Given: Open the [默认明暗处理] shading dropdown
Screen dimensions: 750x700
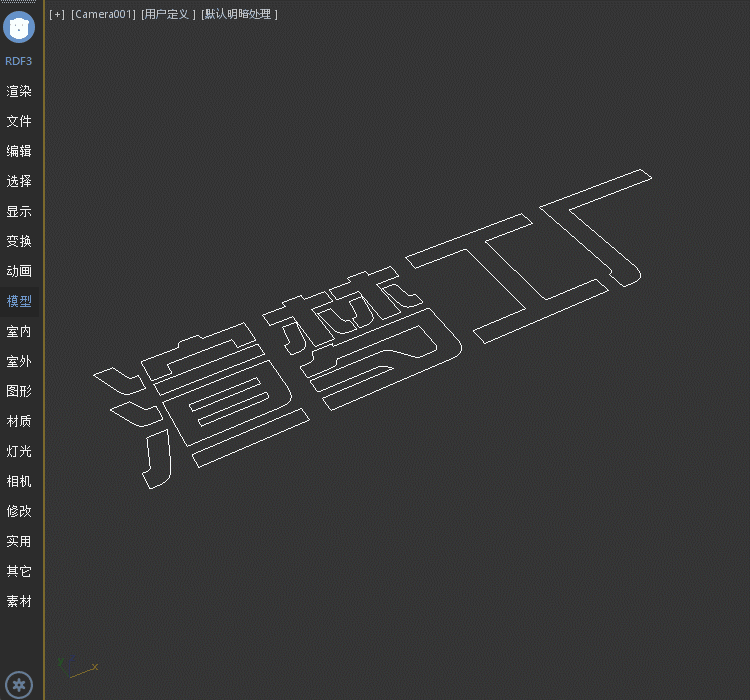Looking at the screenshot, I should coord(239,14).
